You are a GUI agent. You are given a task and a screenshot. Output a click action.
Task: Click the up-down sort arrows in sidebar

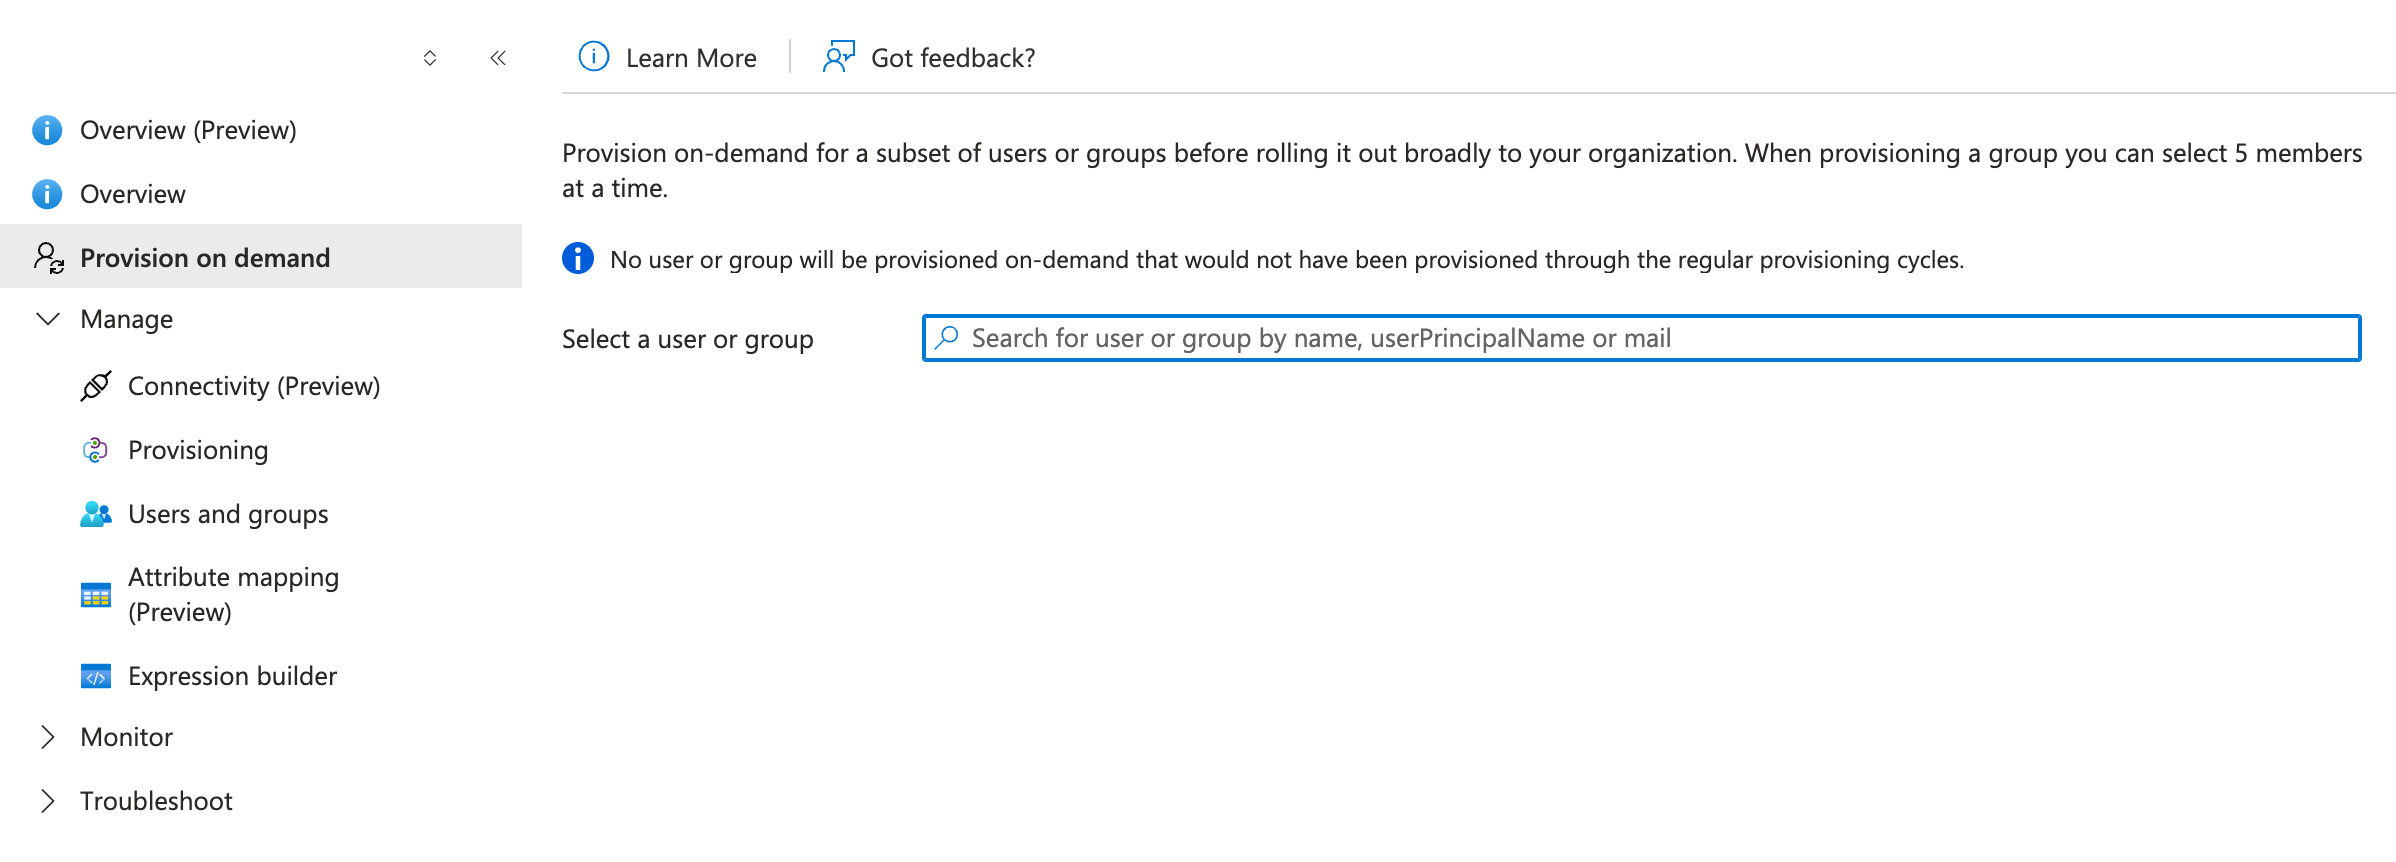[430, 58]
